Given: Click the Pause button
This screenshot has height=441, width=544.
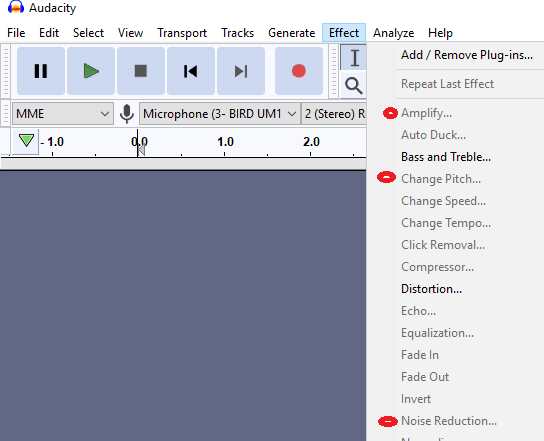Looking at the screenshot, I should click(x=41, y=71).
